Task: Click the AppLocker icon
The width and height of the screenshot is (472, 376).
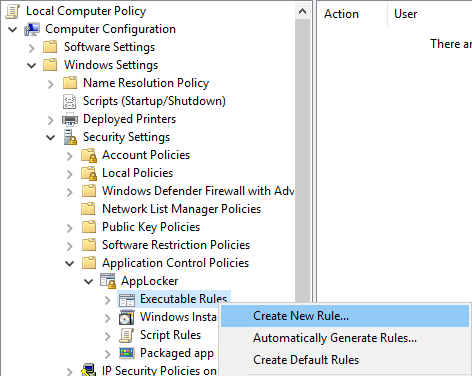Action: [108, 281]
